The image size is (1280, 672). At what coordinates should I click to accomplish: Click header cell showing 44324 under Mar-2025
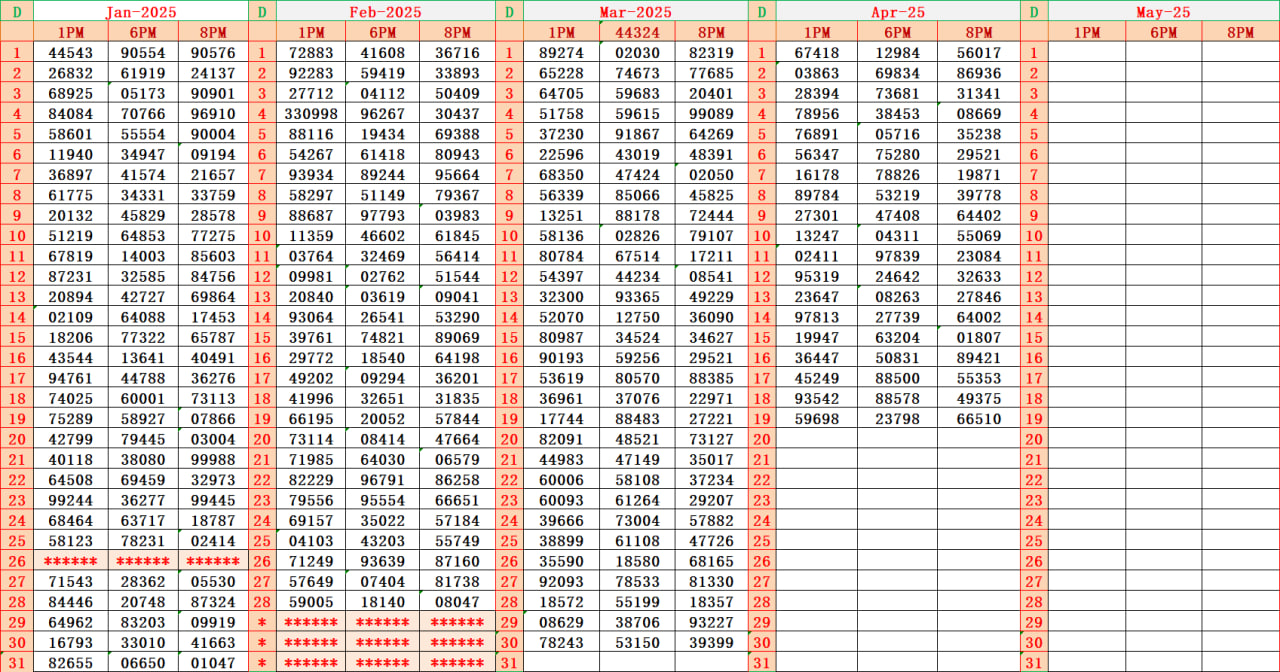point(637,32)
